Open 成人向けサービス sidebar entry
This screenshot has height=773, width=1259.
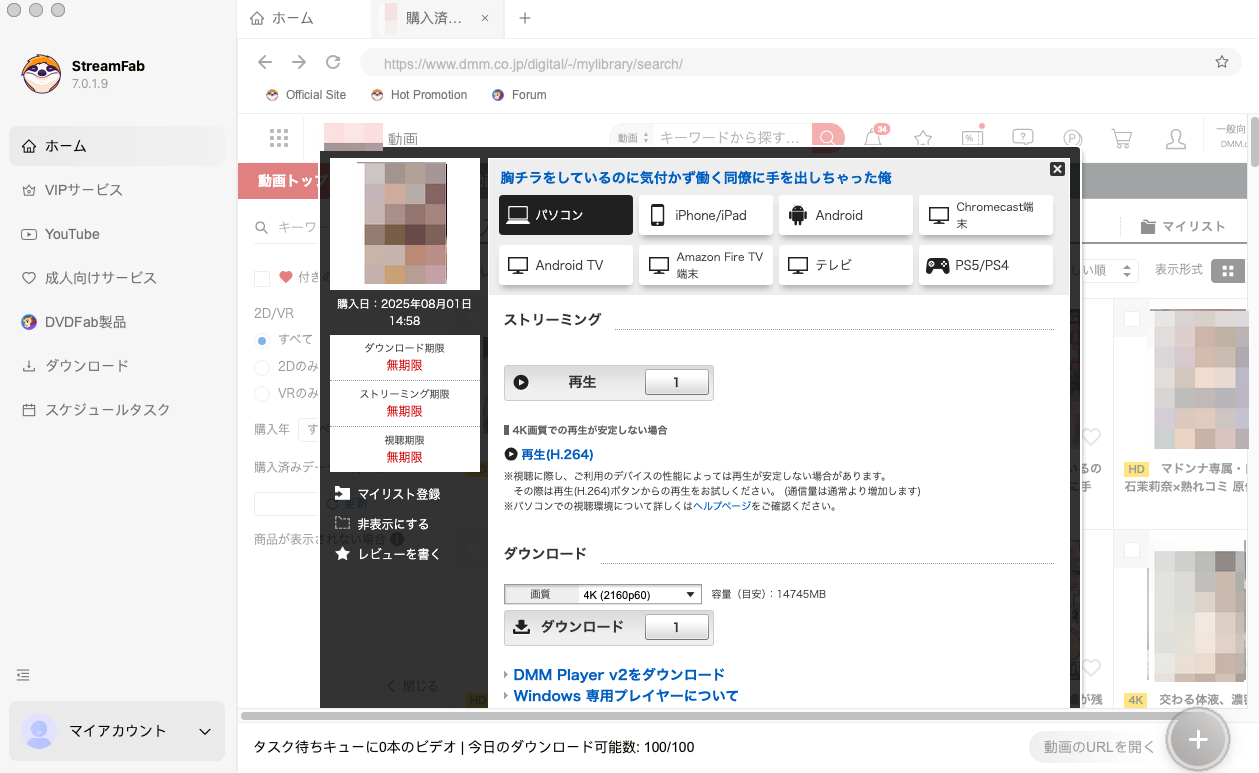[118, 278]
